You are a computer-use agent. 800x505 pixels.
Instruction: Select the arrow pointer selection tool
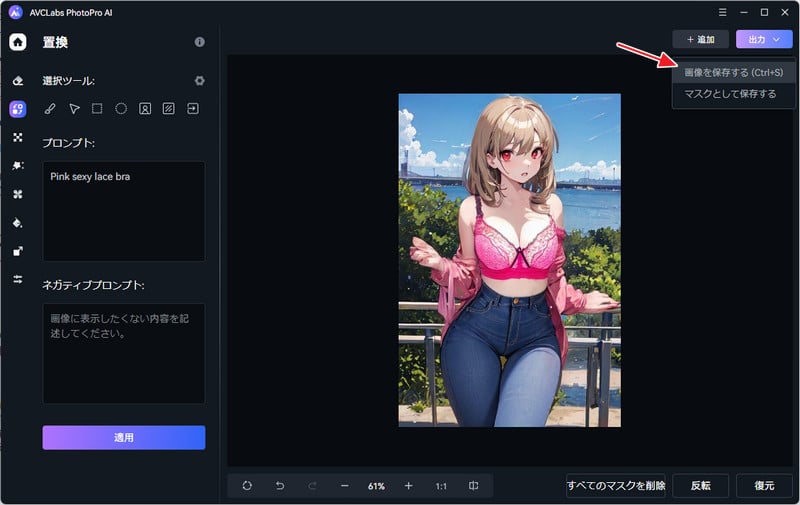(x=74, y=109)
